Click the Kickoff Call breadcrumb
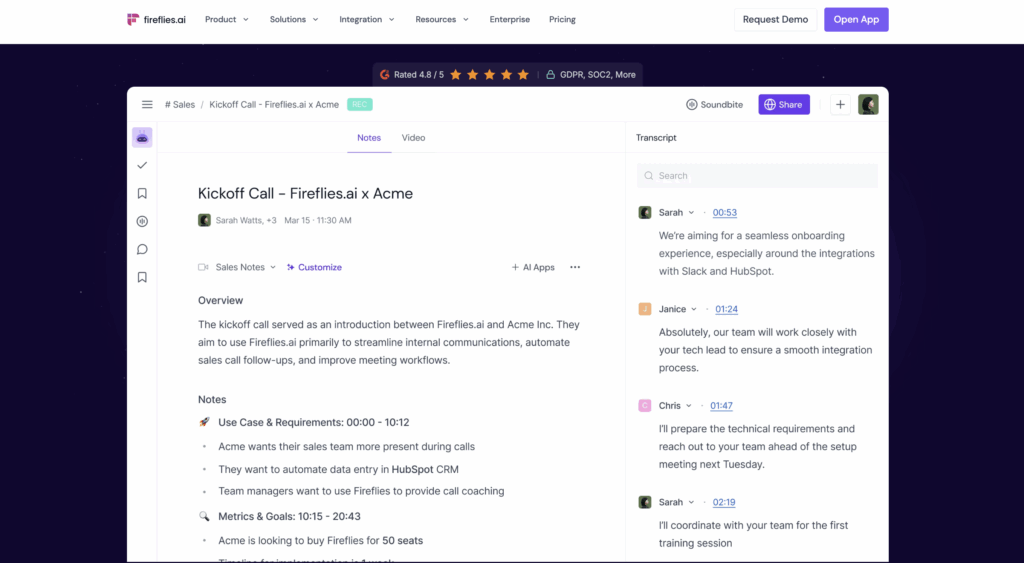The width and height of the screenshot is (1024, 563). pyautogui.click(x=274, y=105)
